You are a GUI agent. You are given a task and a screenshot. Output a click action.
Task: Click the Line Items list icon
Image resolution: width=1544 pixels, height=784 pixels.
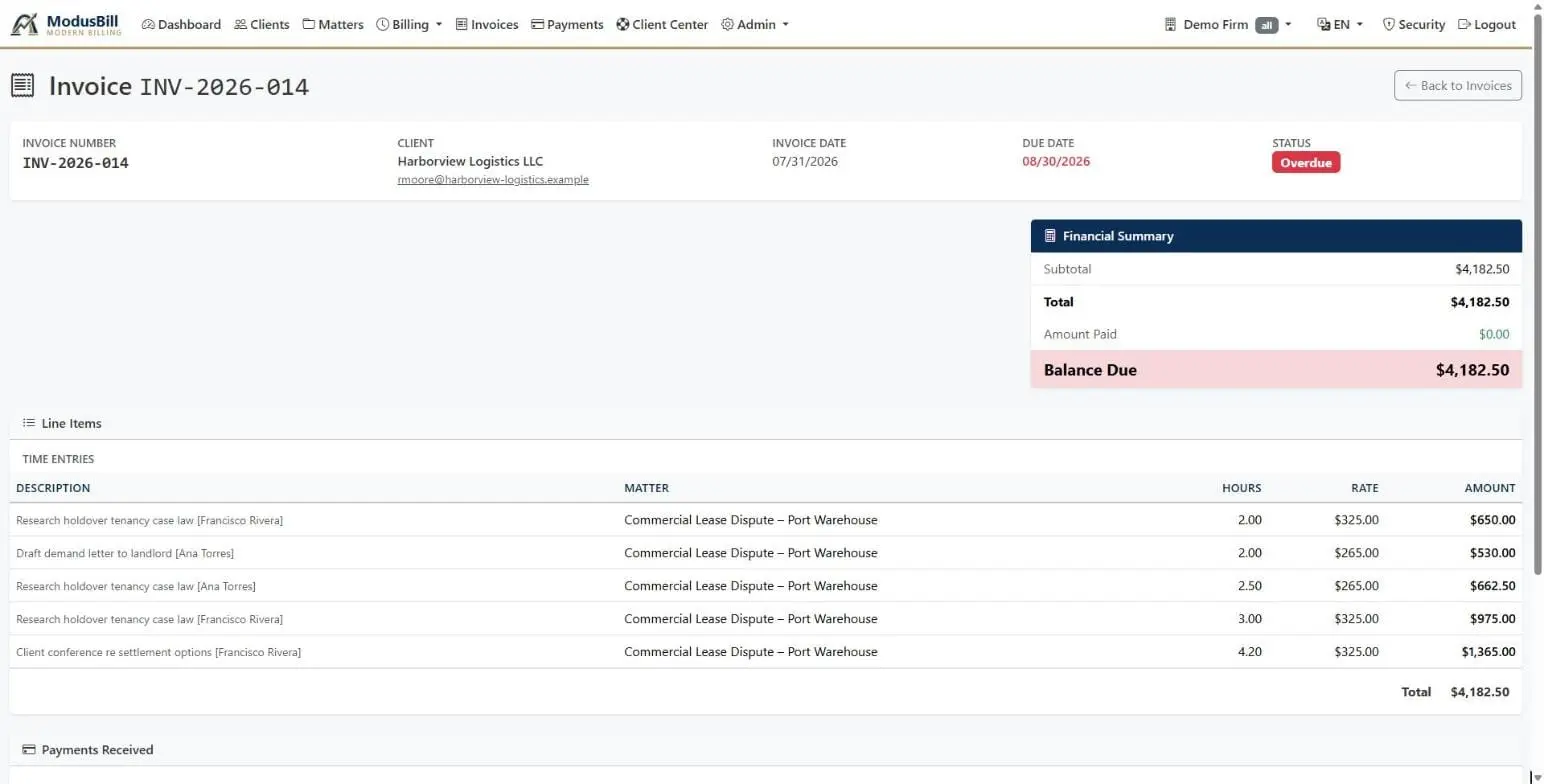[29, 423]
